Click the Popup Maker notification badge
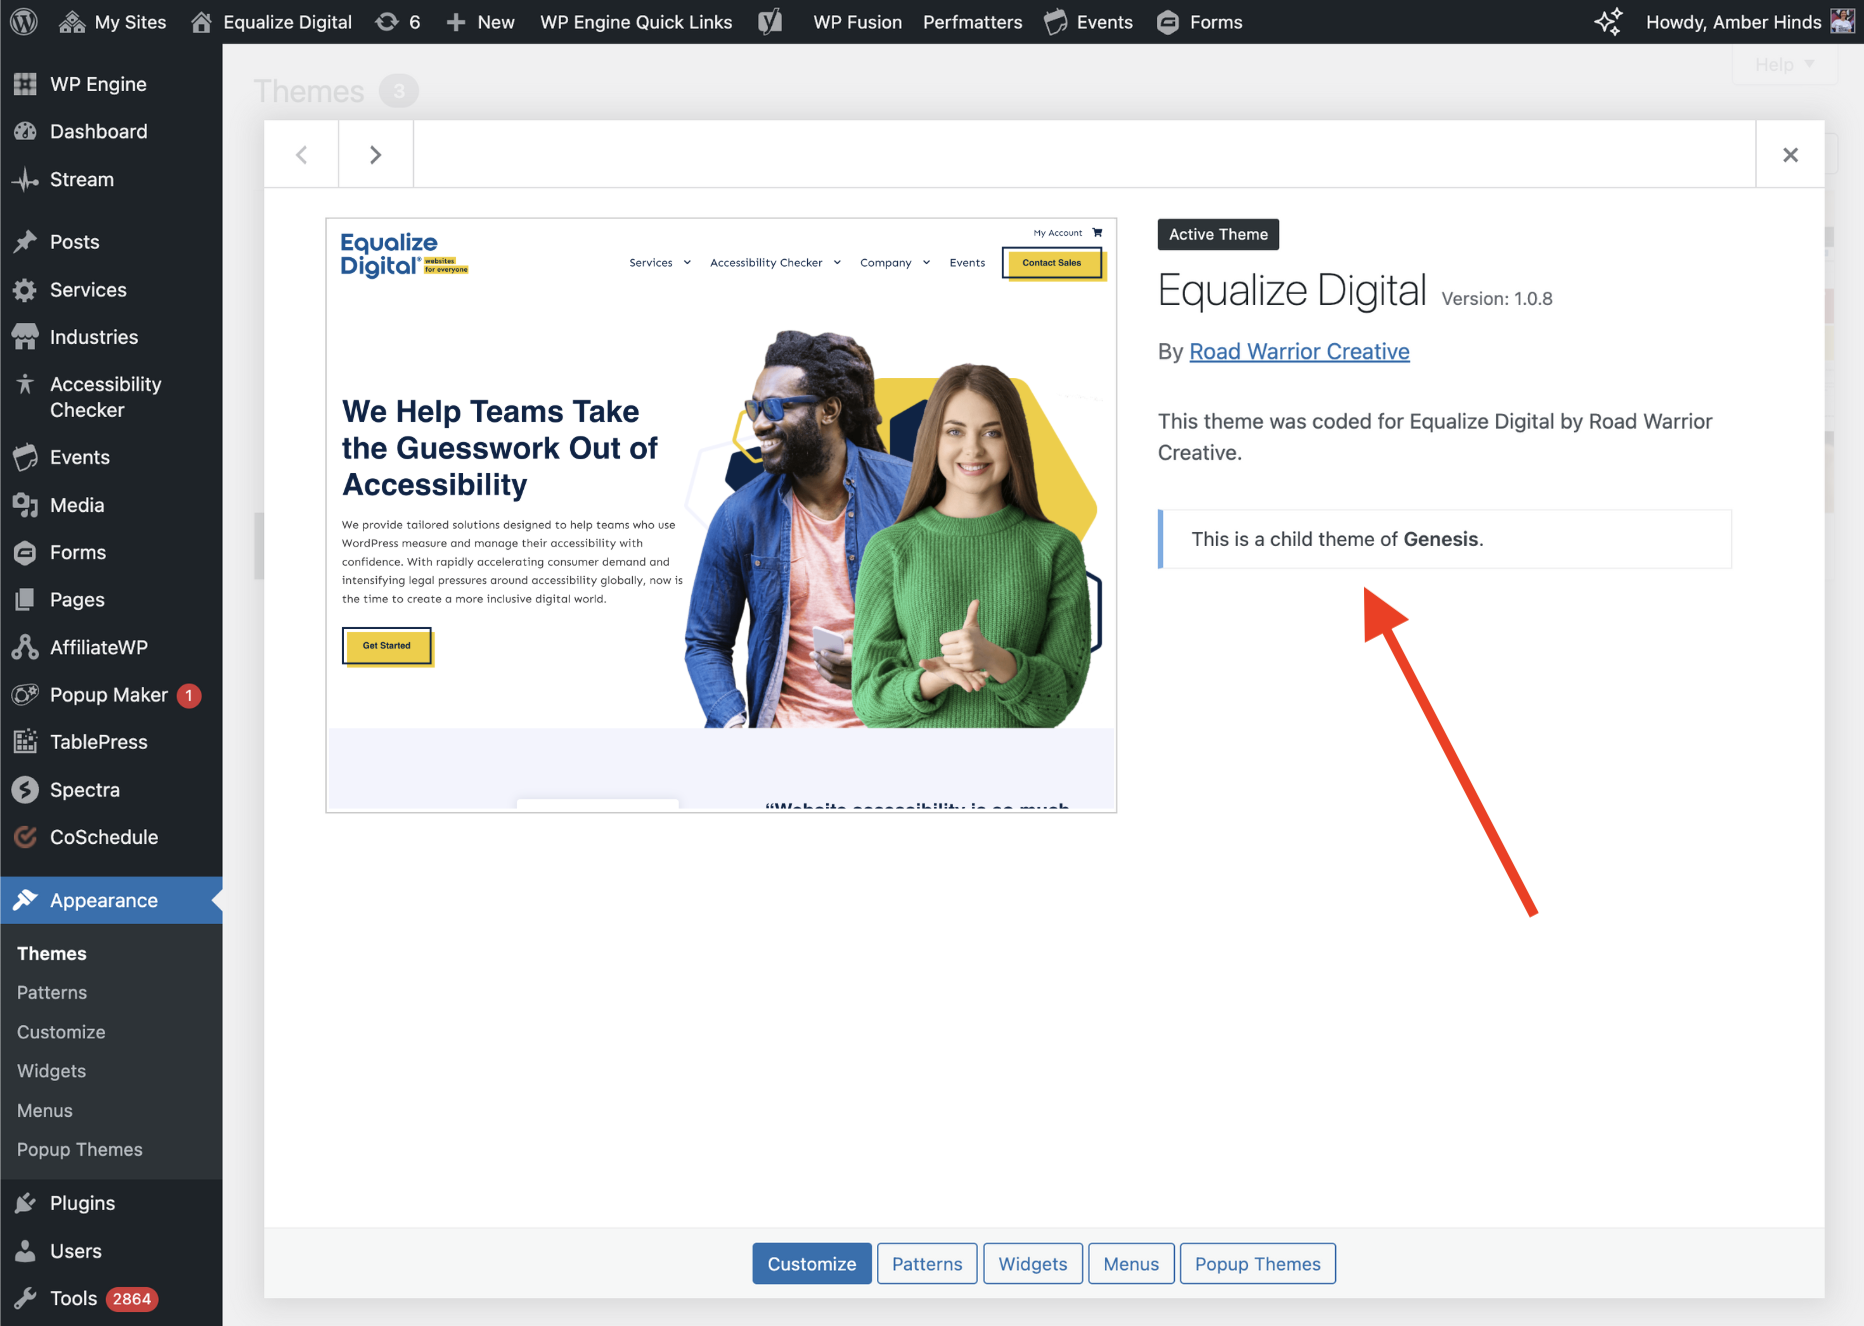Screen dimensions: 1864x1326 pyautogui.click(x=189, y=695)
